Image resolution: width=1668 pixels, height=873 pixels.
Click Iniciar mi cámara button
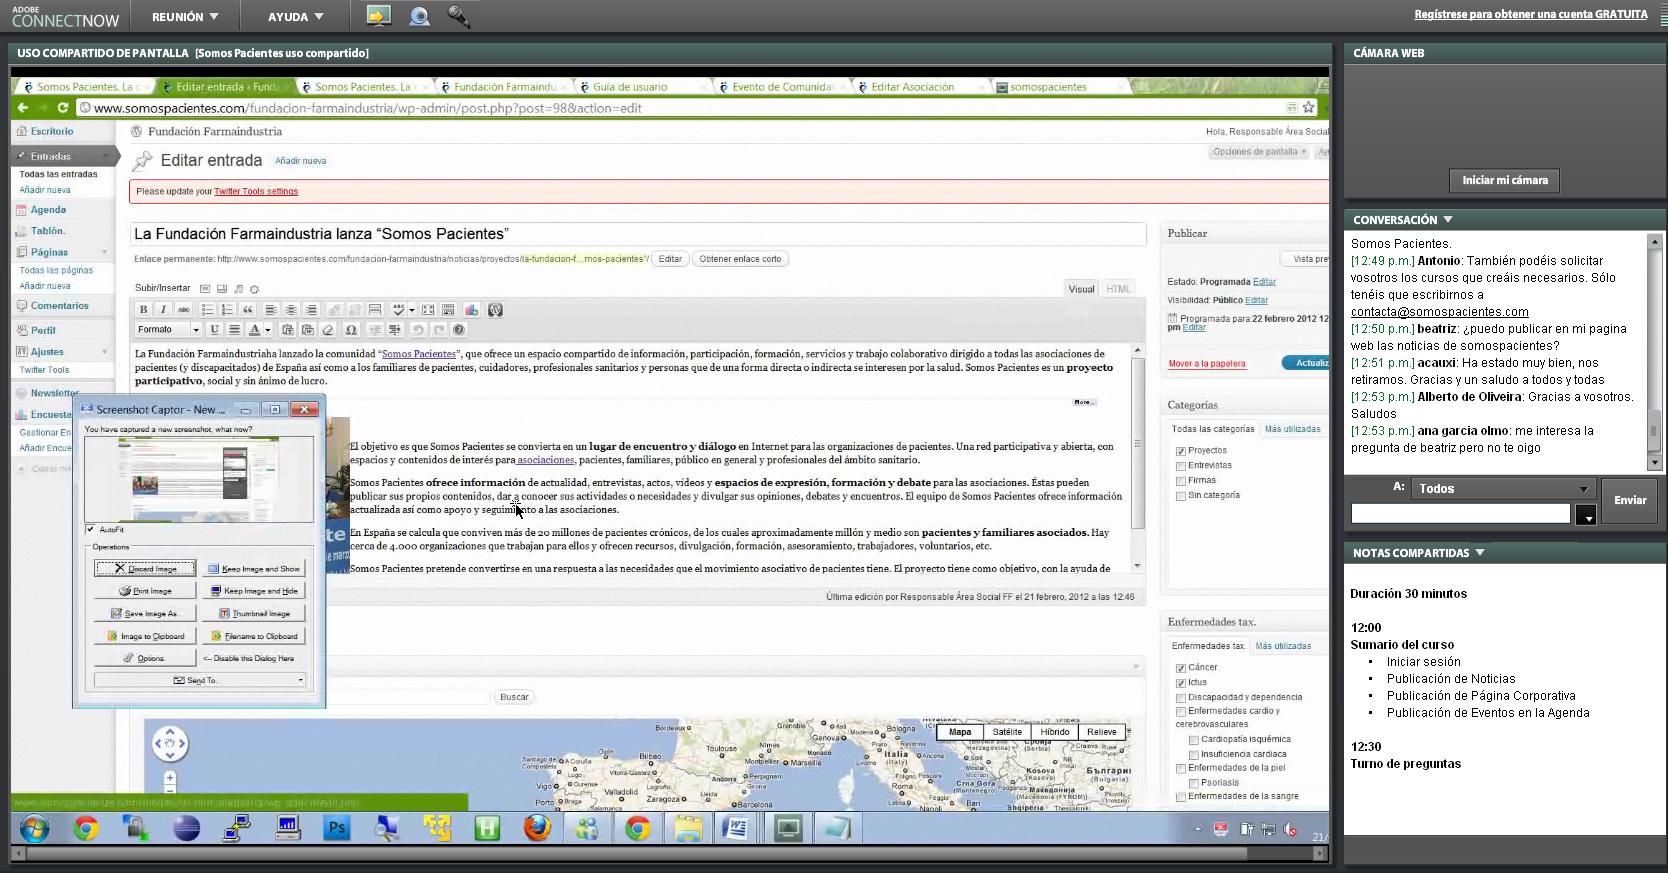pyautogui.click(x=1504, y=180)
